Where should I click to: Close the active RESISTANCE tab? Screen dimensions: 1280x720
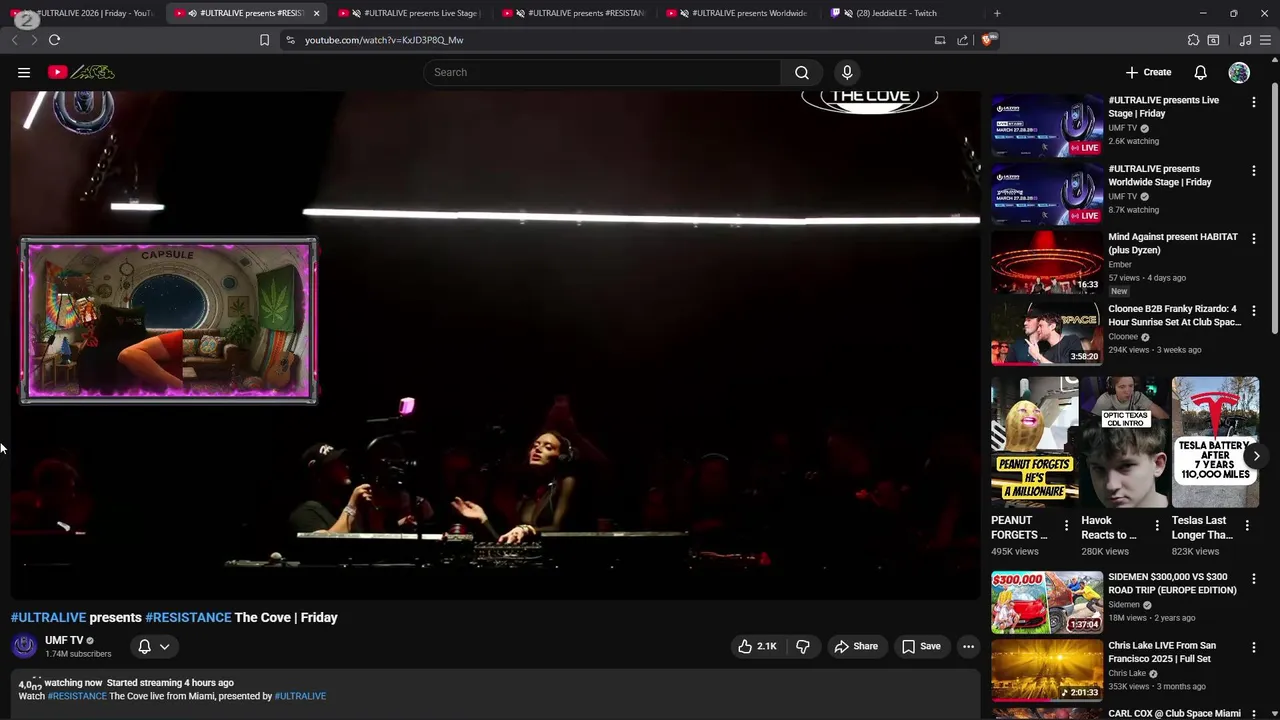point(316,13)
